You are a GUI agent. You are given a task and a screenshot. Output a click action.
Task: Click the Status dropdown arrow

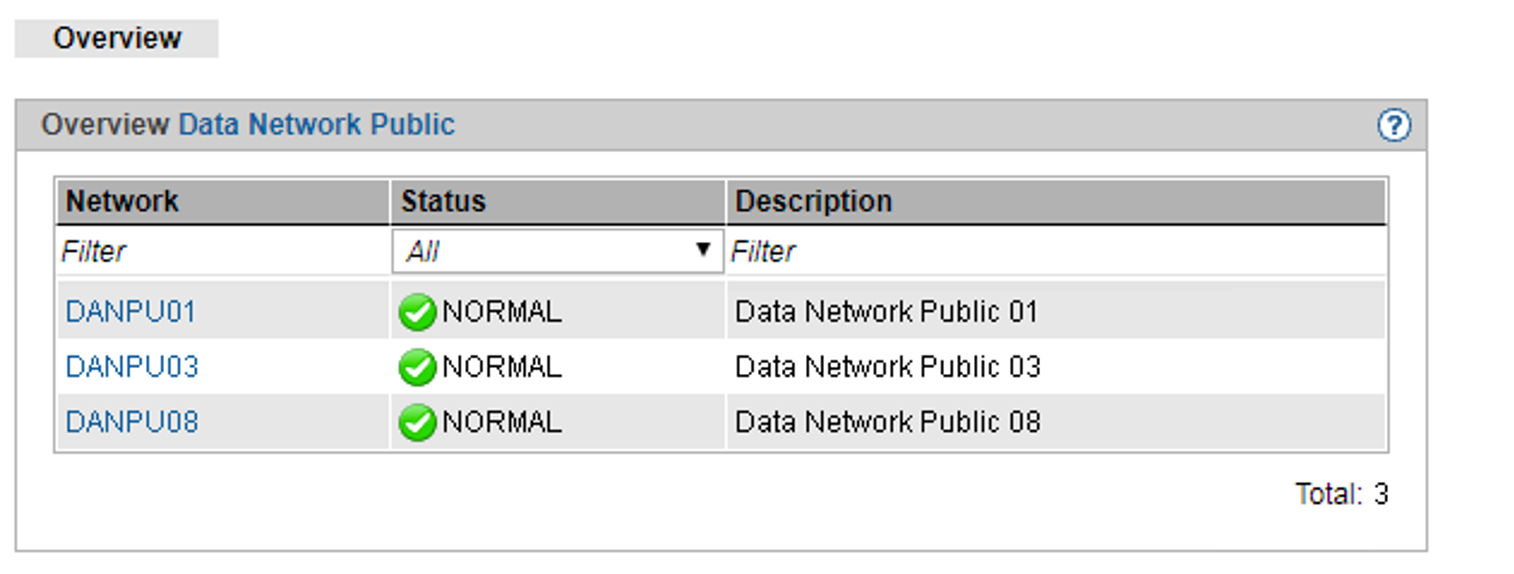704,250
